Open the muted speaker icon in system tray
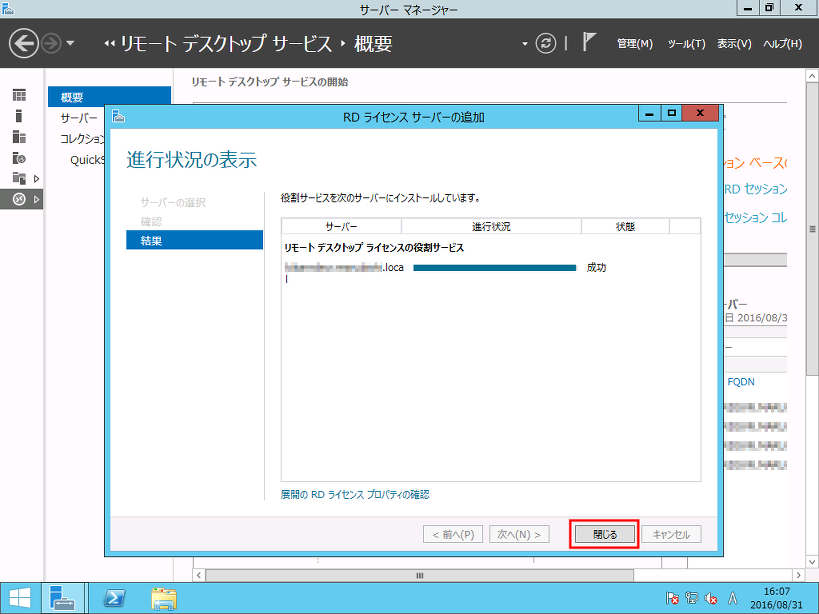The image size is (819, 614). pyautogui.click(x=712, y=598)
